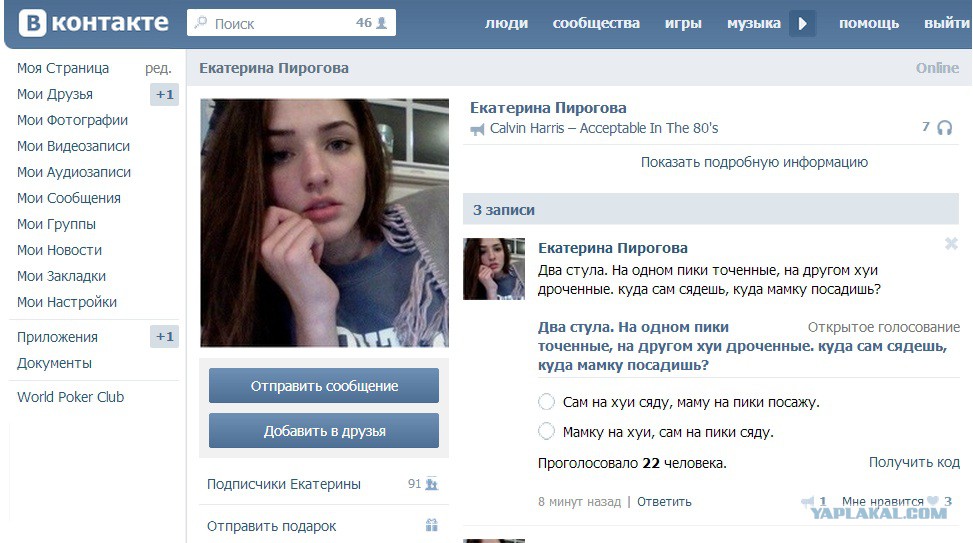Click Ответить under the post
Image resolution: width=973 pixels, height=543 pixels.
[664, 501]
